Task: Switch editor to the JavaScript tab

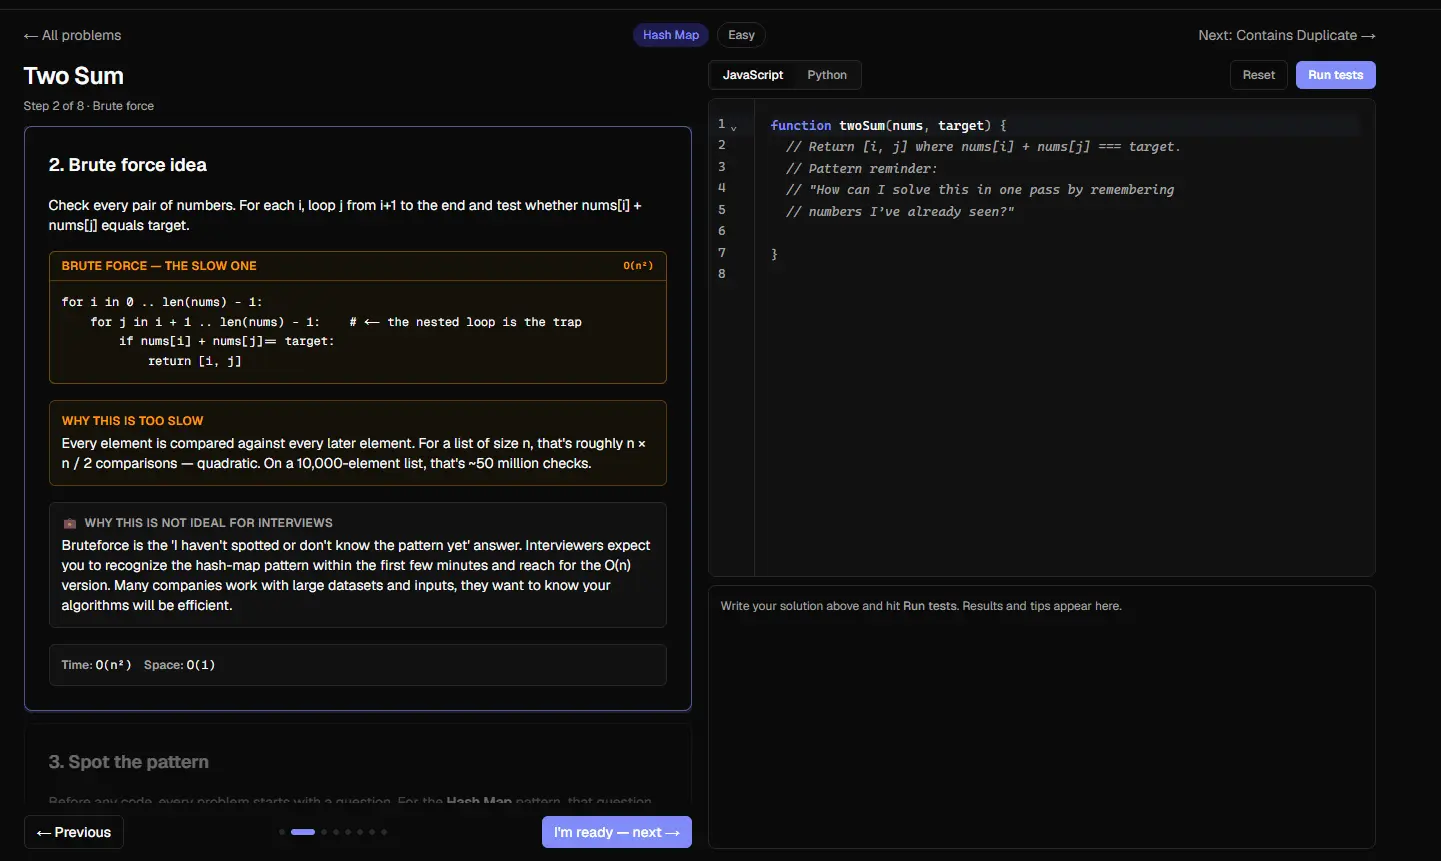Action: click(753, 75)
